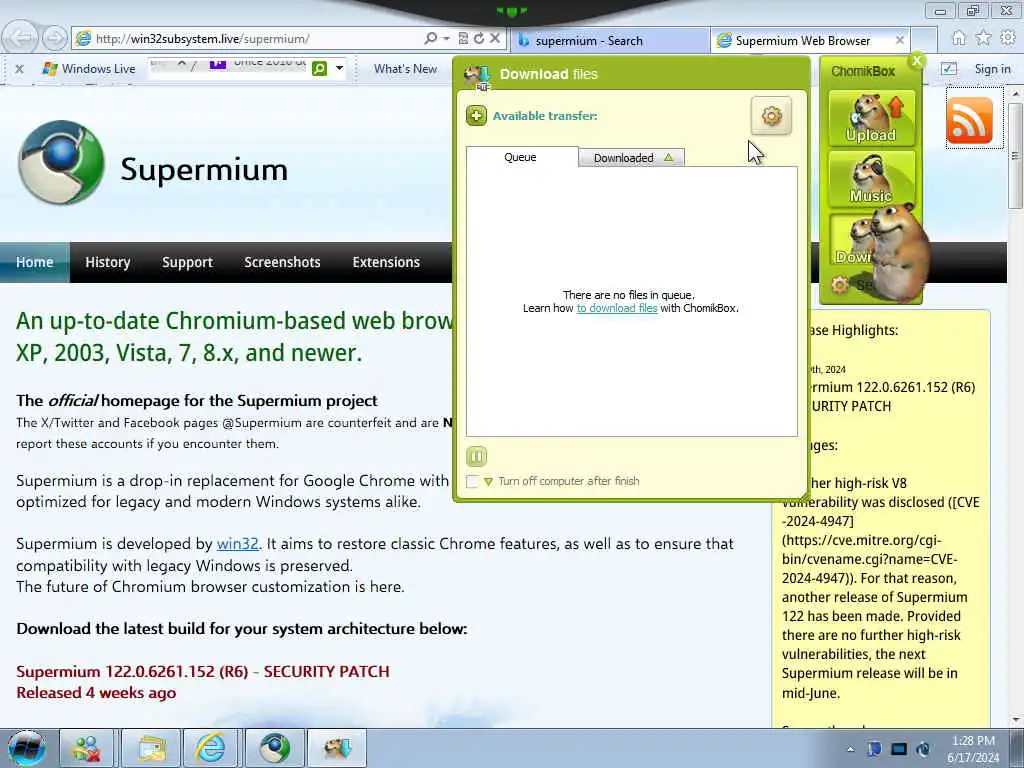Pause the ChomikBox download queue
1024x768 pixels.
(x=477, y=456)
